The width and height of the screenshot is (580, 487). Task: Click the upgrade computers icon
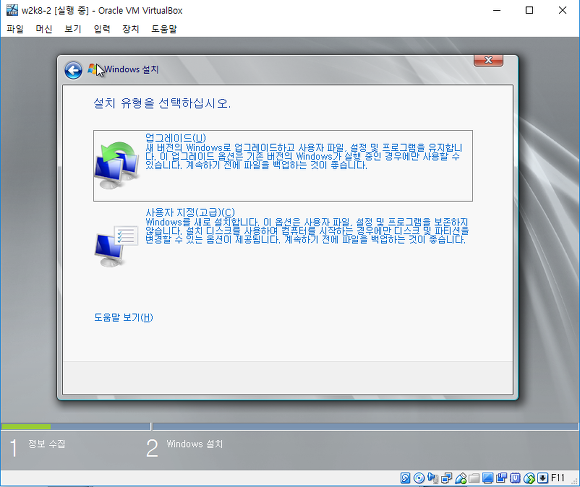117,165
